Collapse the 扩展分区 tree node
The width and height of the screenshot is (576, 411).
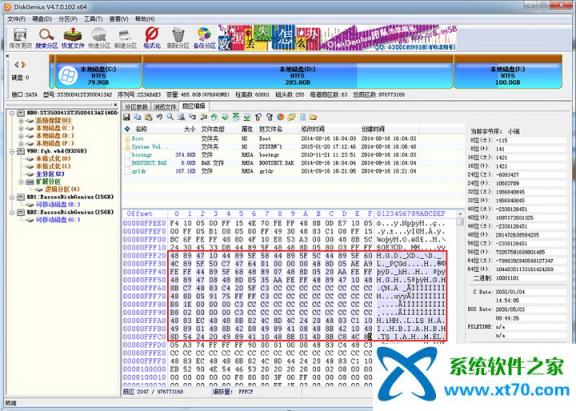coord(21,181)
